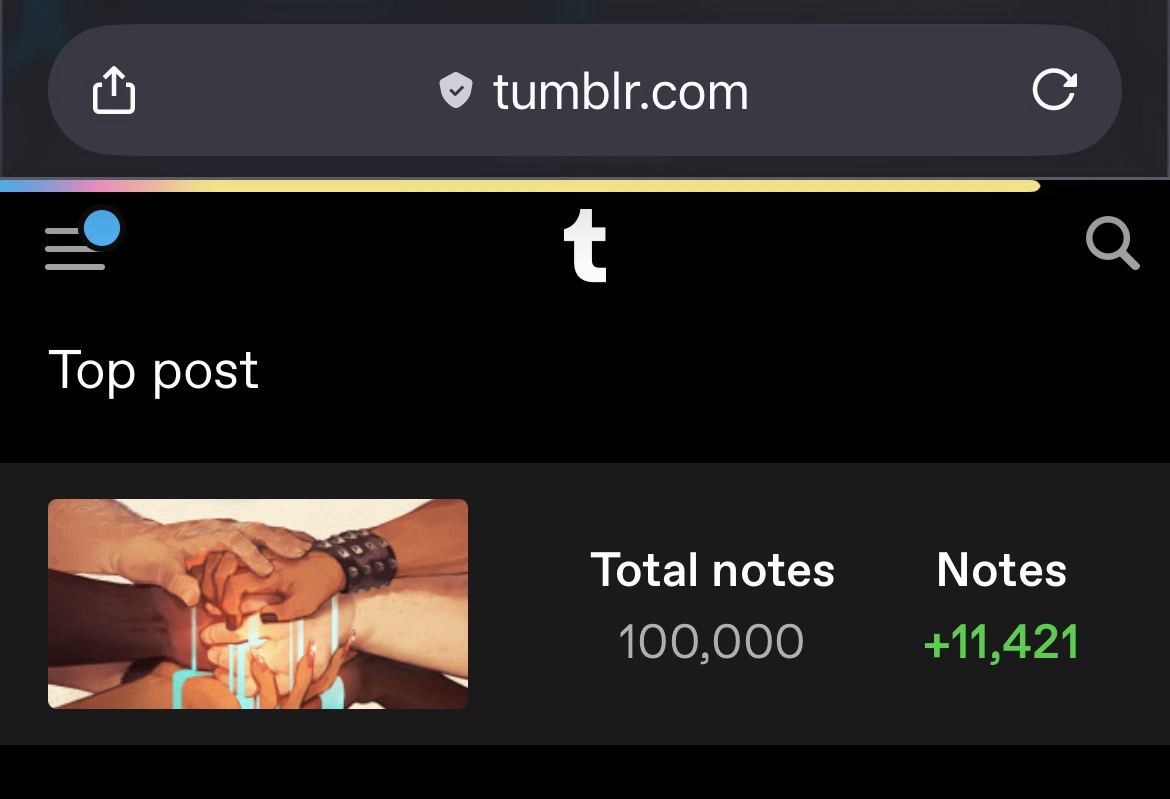This screenshot has height=799, width=1170.
Task: Click the "Notes" column label
Action: coord(1001,570)
